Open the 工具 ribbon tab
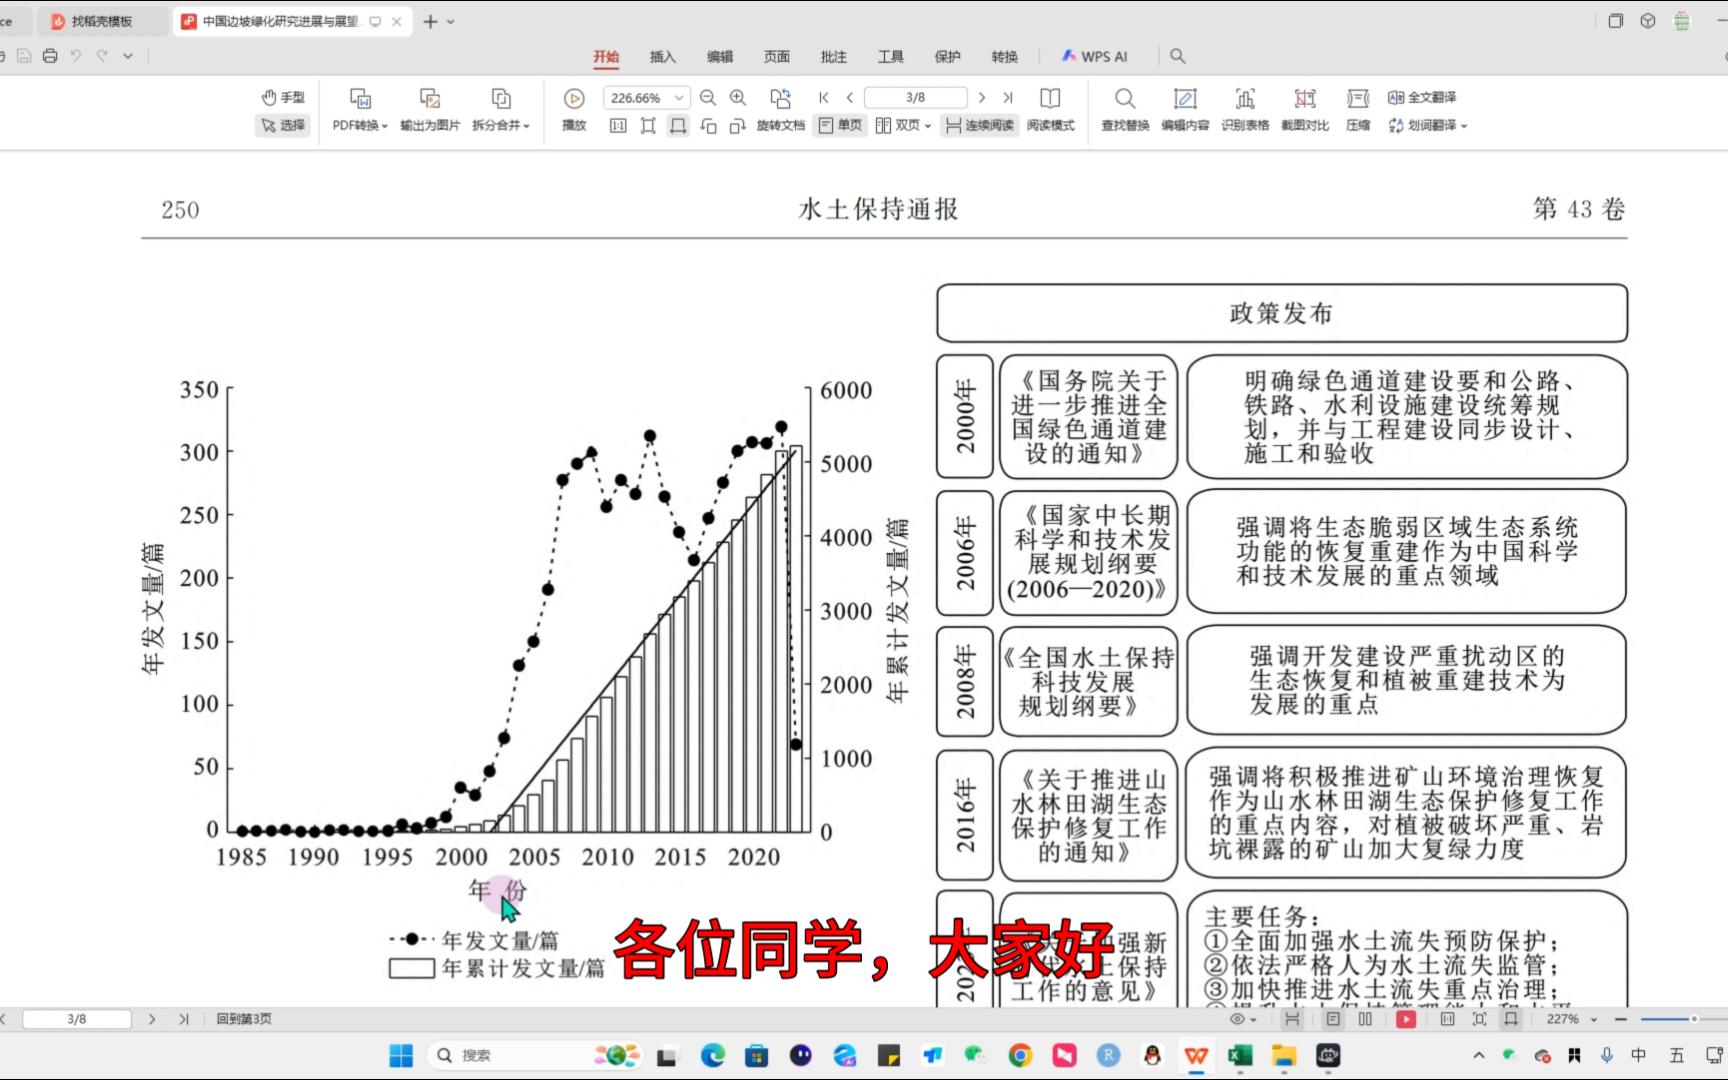 click(x=891, y=57)
